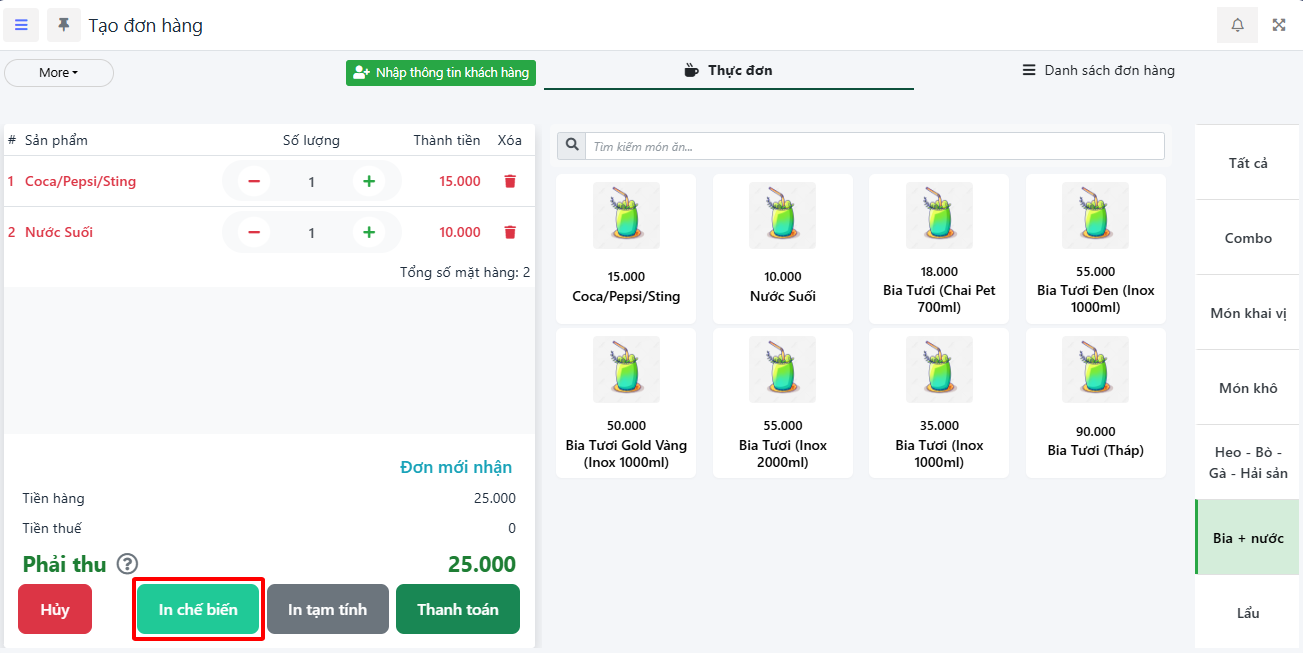Screen dimensions: 1303x653
Task: Click the pin icon beside page title
Action: coord(64,25)
